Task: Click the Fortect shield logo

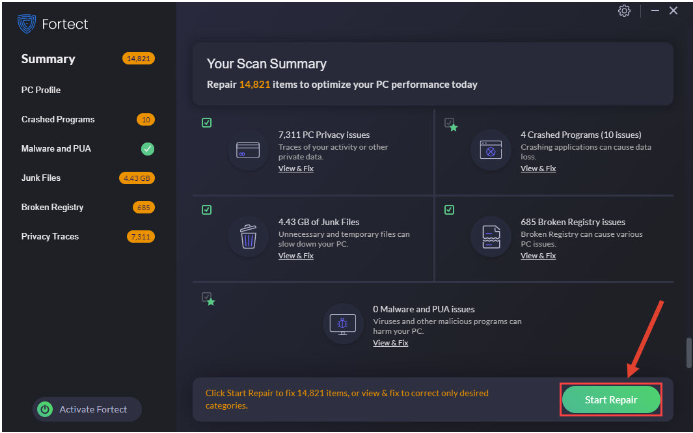Action: (27, 22)
